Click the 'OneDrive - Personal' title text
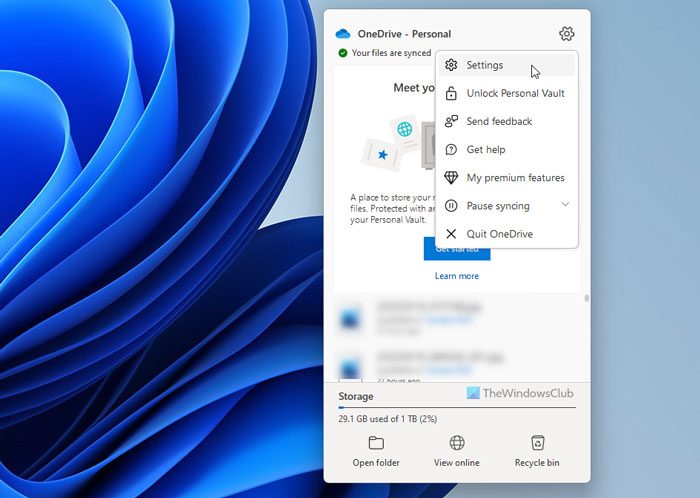700x498 pixels. 404,34
